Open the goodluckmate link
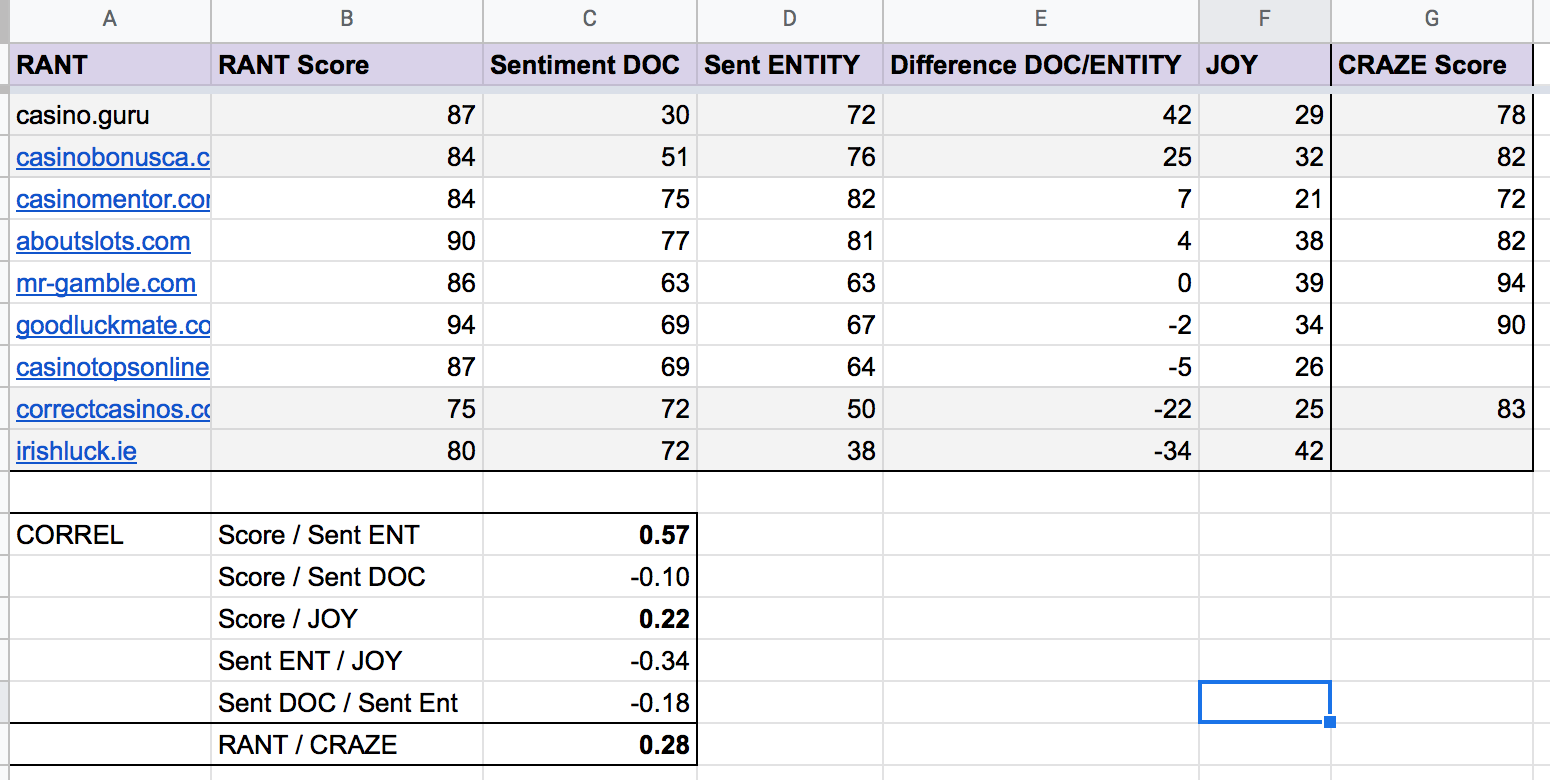Viewport: 1550px width, 780px height. tap(113, 325)
